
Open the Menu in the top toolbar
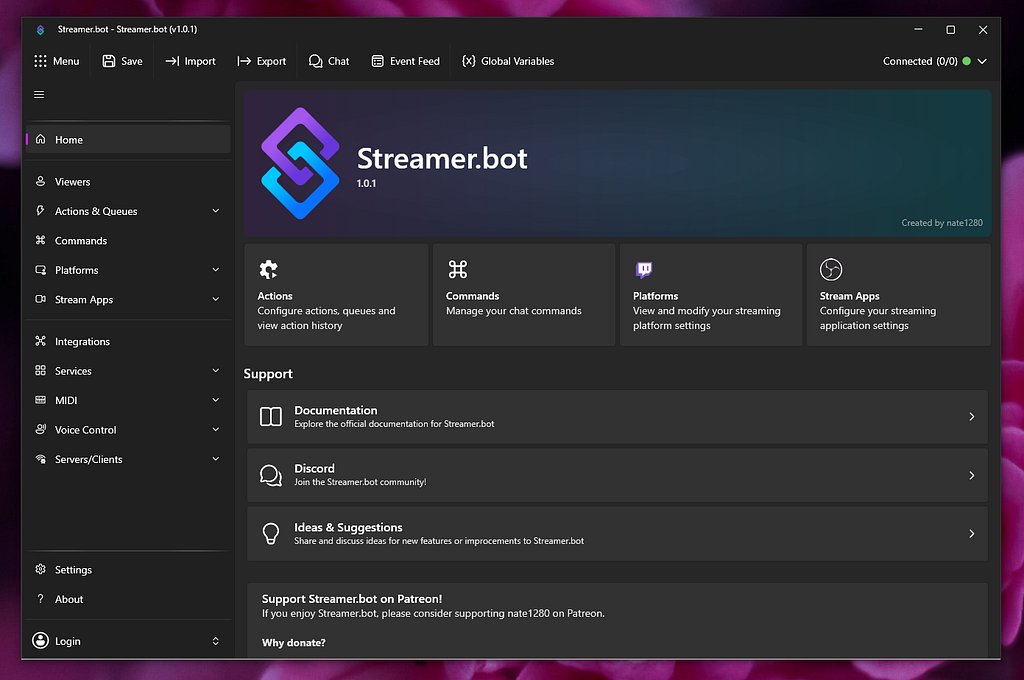click(57, 61)
